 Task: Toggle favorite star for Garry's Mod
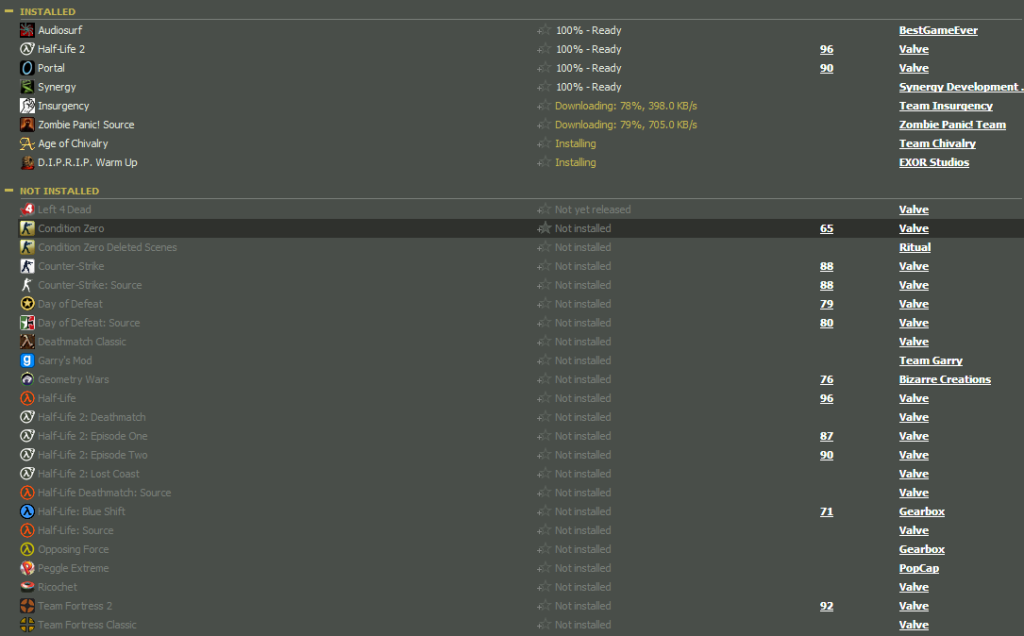pos(544,361)
